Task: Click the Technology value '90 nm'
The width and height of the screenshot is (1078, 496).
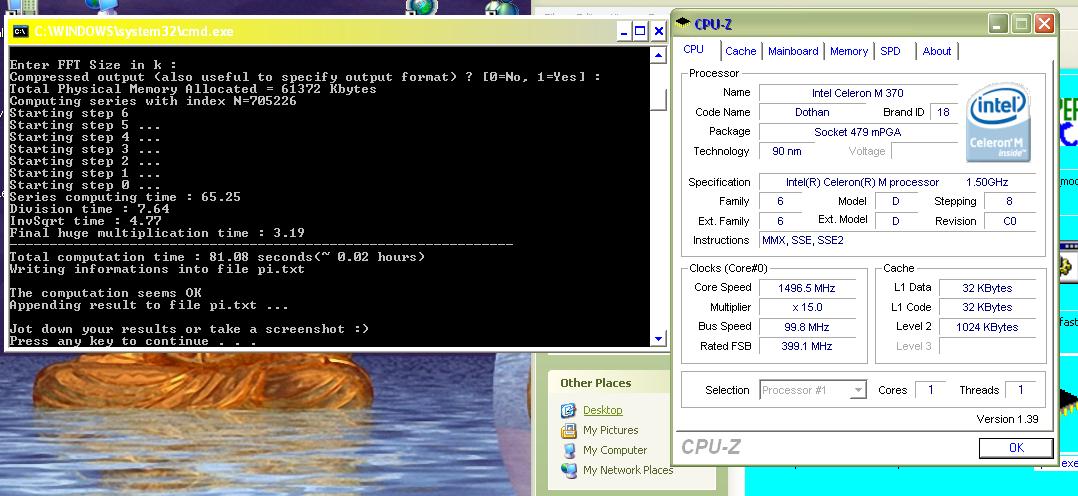Action: coord(786,151)
